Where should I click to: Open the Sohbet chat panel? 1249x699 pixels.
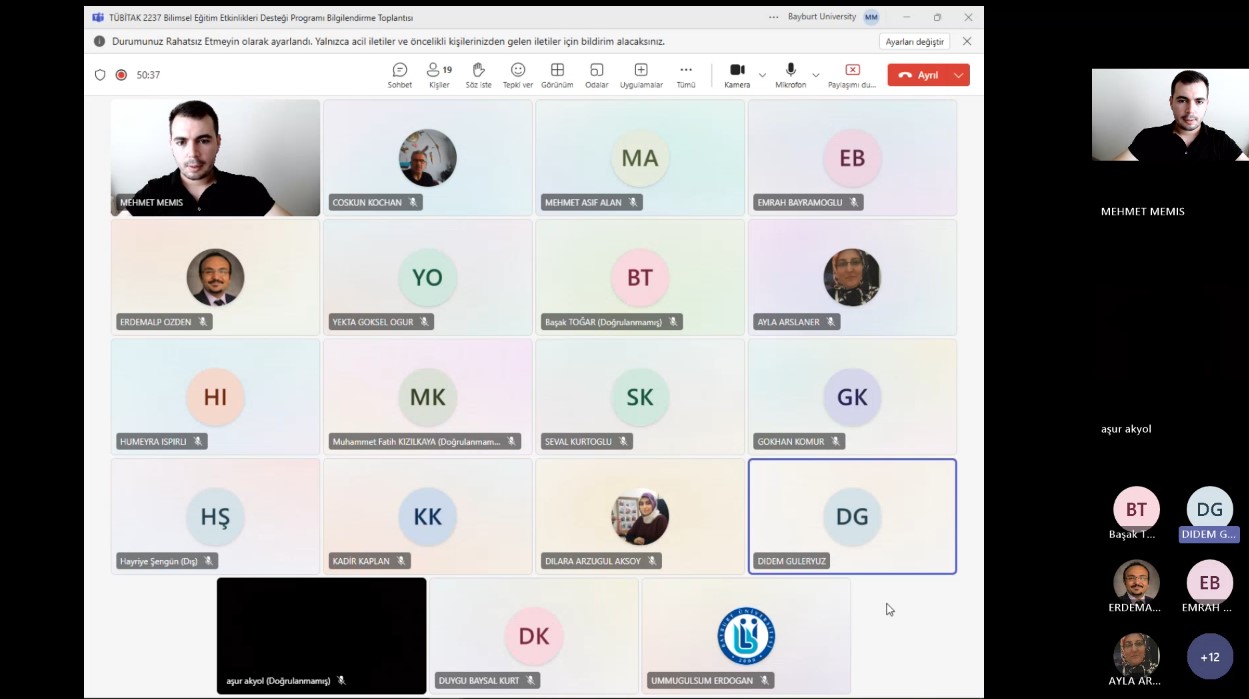pos(399,75)
